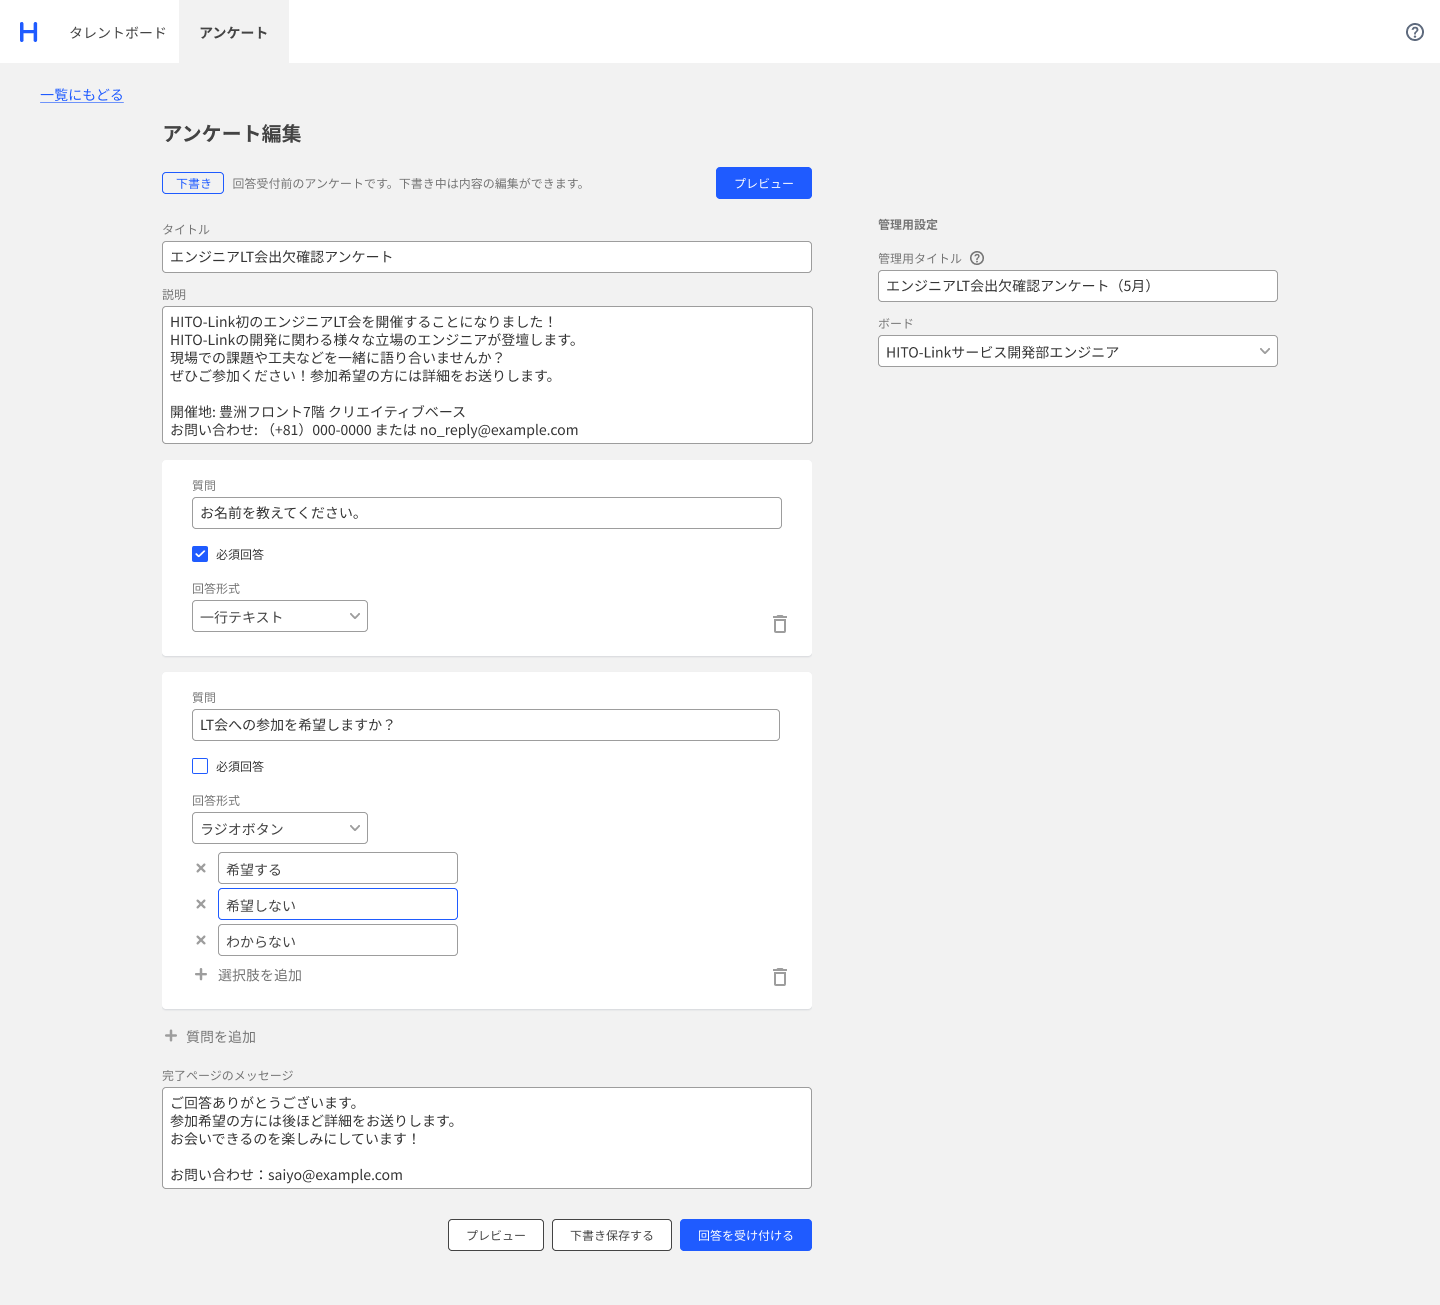Edit the わからない option field
Image resolution: width=1440 pixels, height=1305 pixels.
(338, 940)
